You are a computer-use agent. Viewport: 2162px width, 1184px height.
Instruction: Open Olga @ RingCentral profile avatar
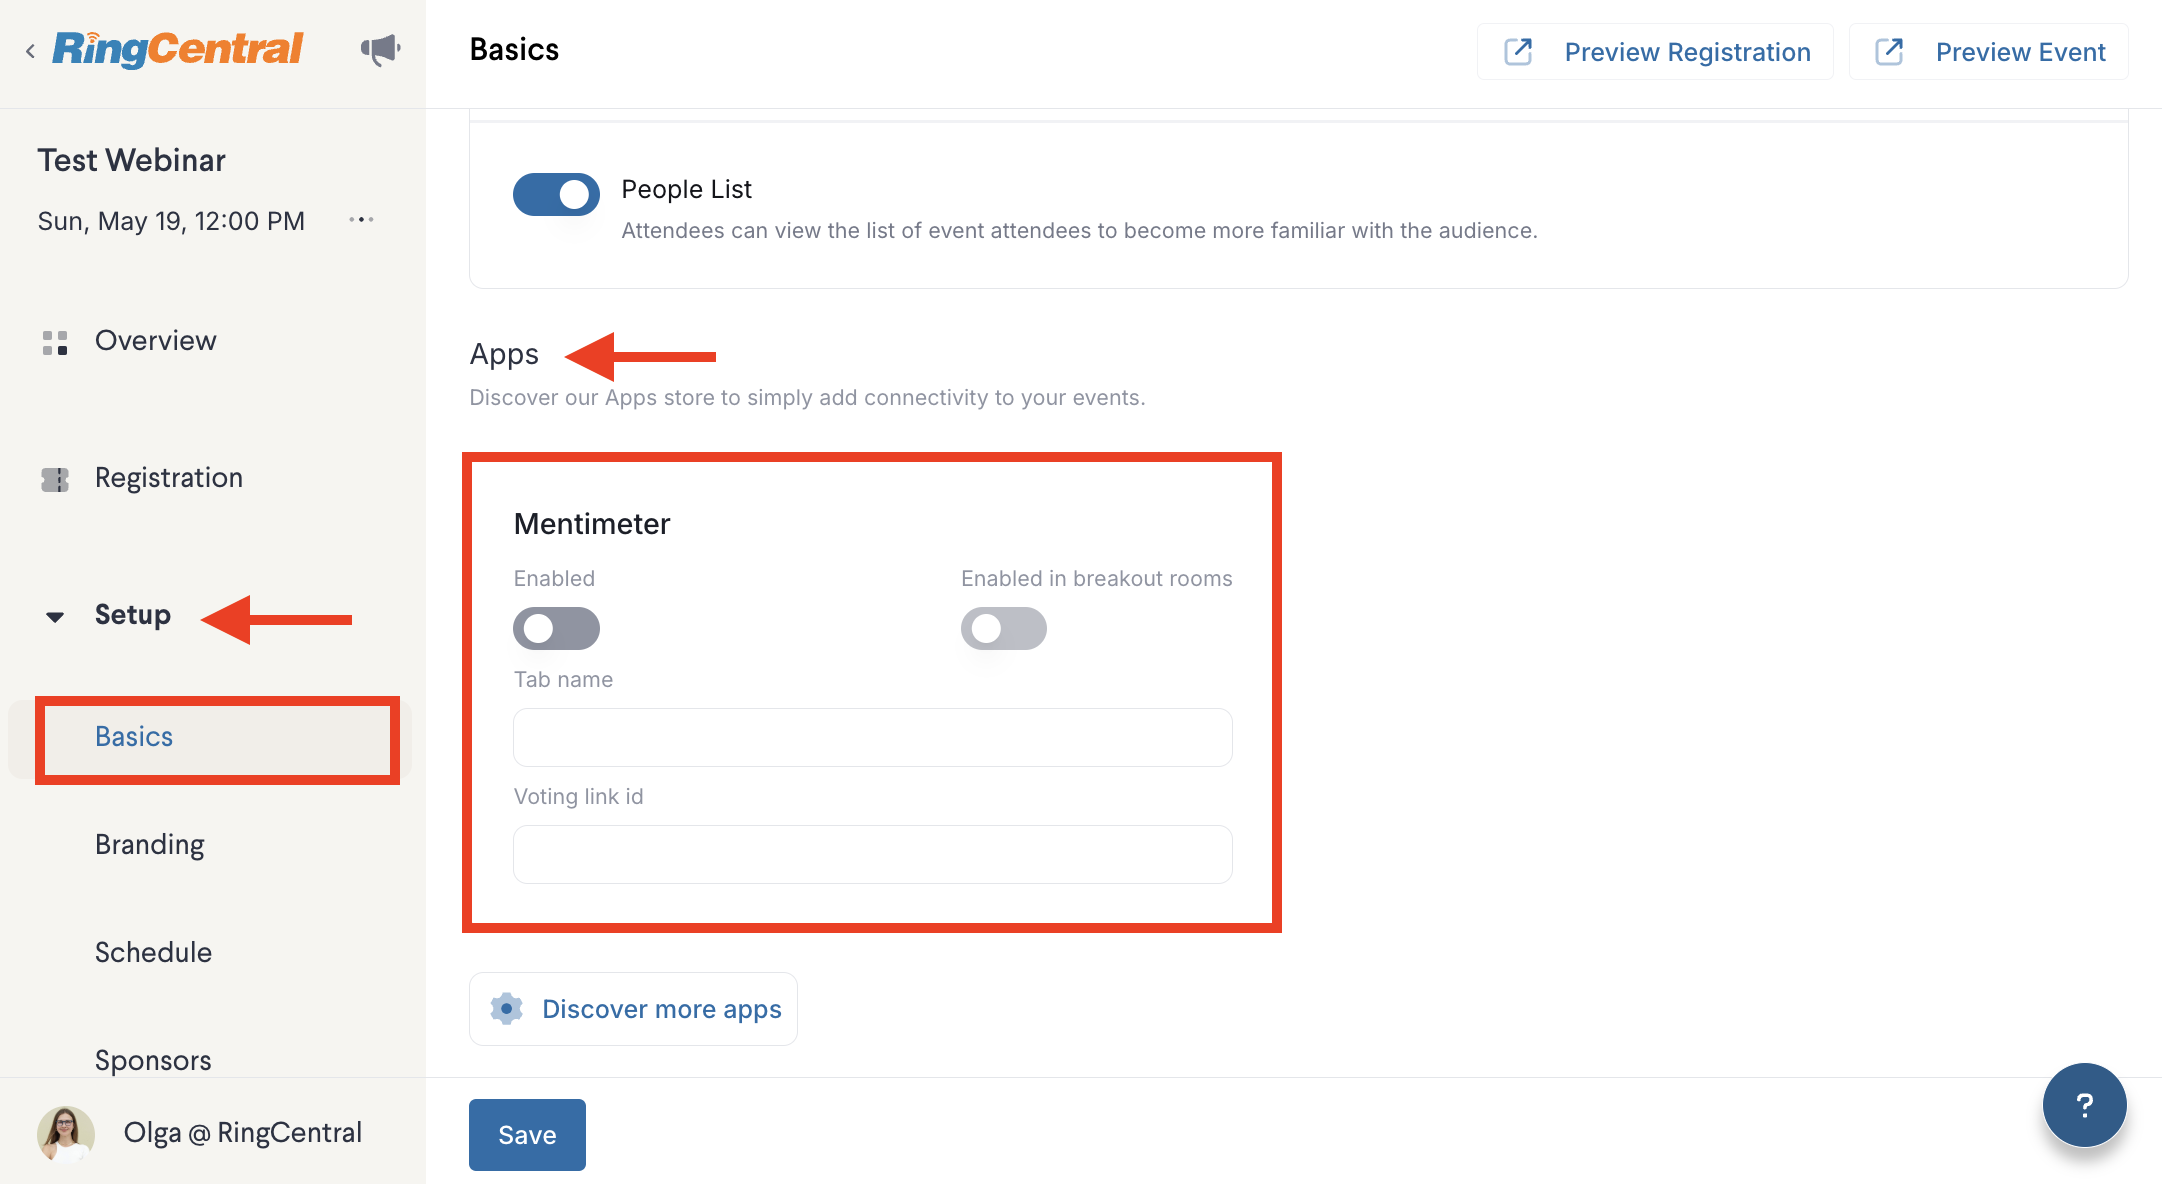click(x=66, y=1133)
